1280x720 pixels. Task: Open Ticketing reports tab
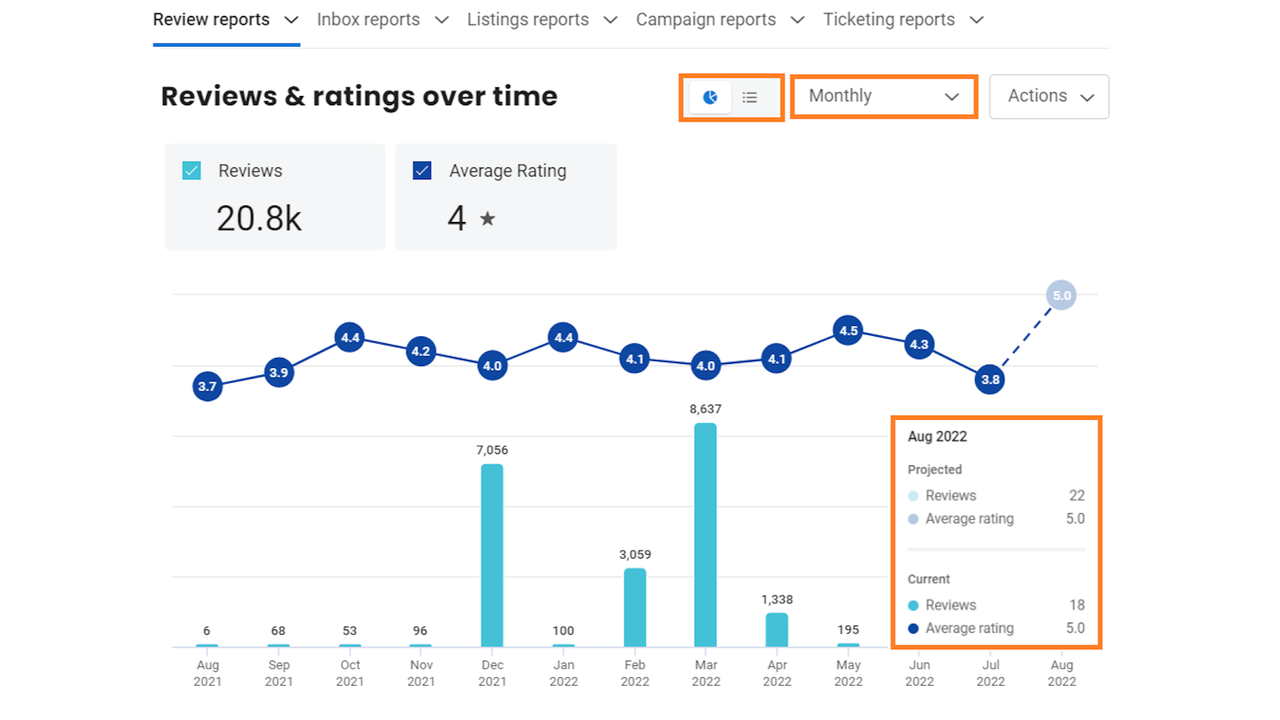click(x=888, y=20)
